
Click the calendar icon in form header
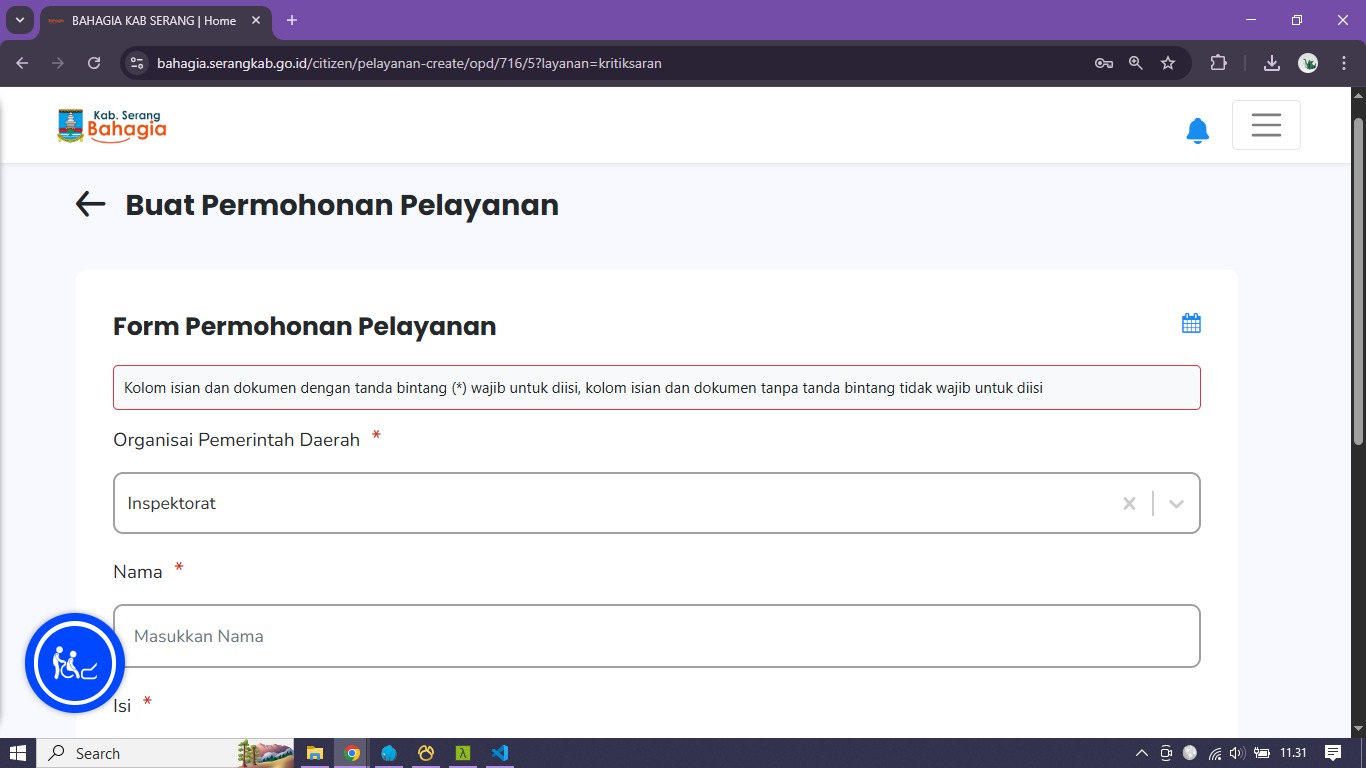coord(1191,323)
